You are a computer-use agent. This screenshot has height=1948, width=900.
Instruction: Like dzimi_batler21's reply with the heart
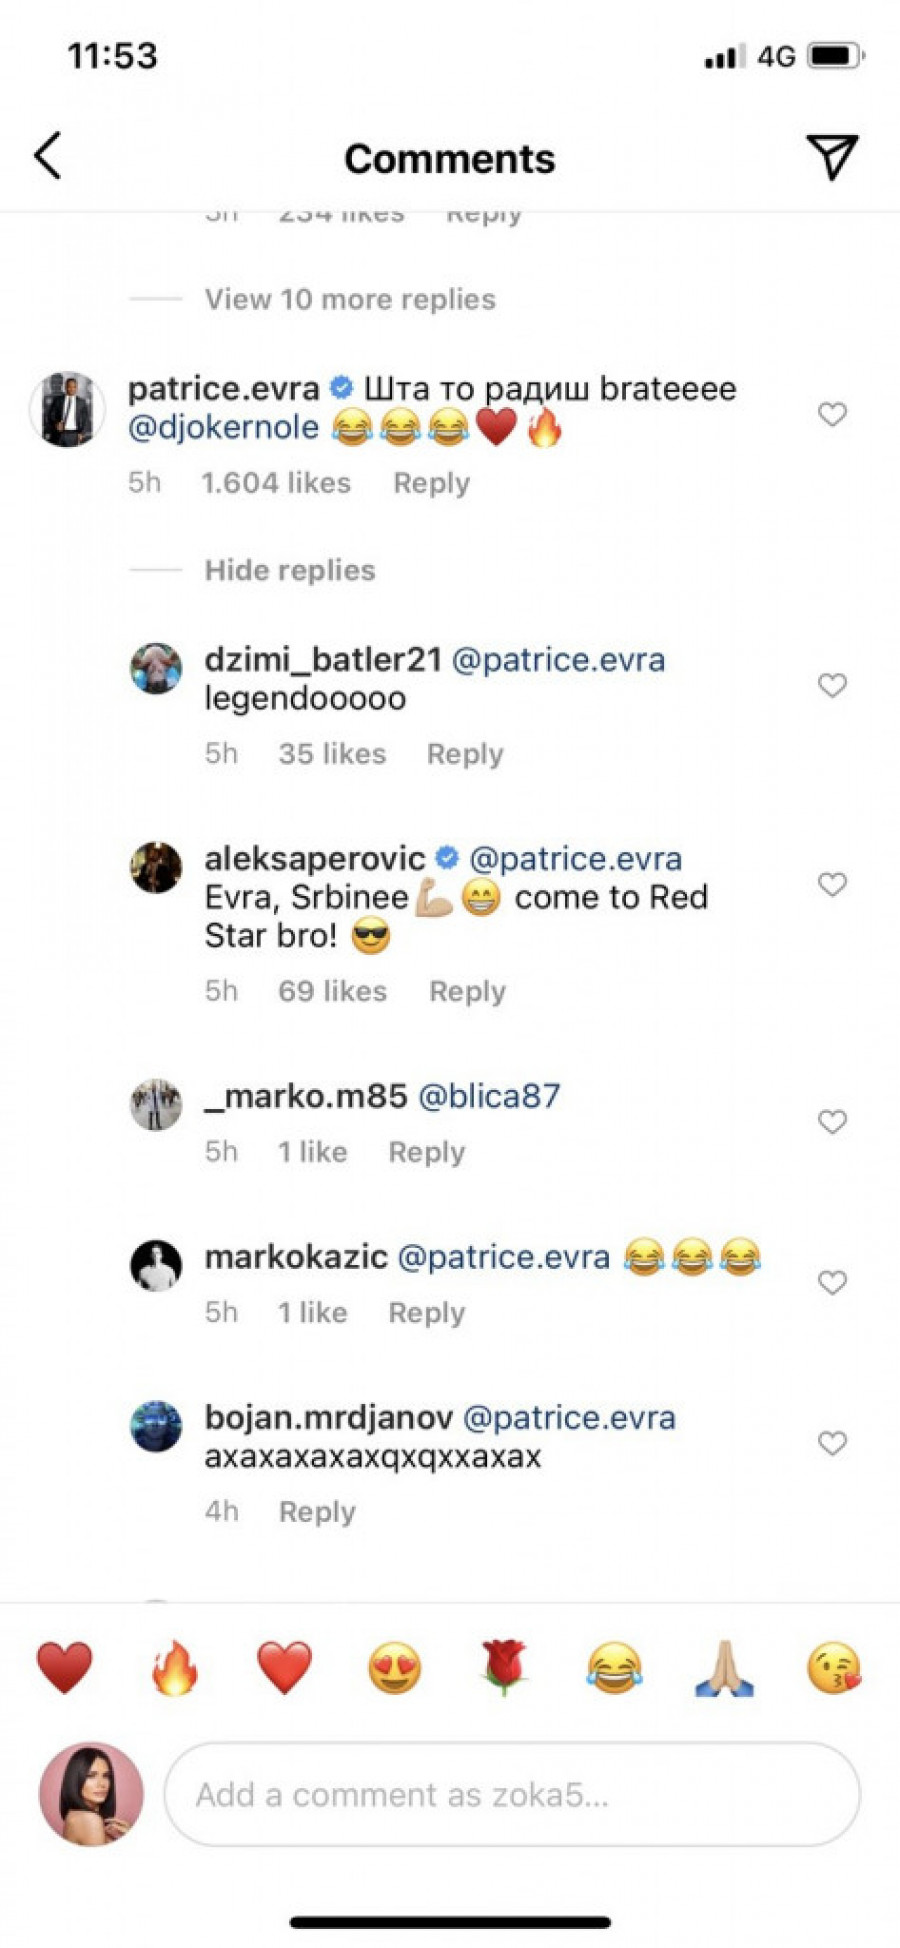coord(832,685)
